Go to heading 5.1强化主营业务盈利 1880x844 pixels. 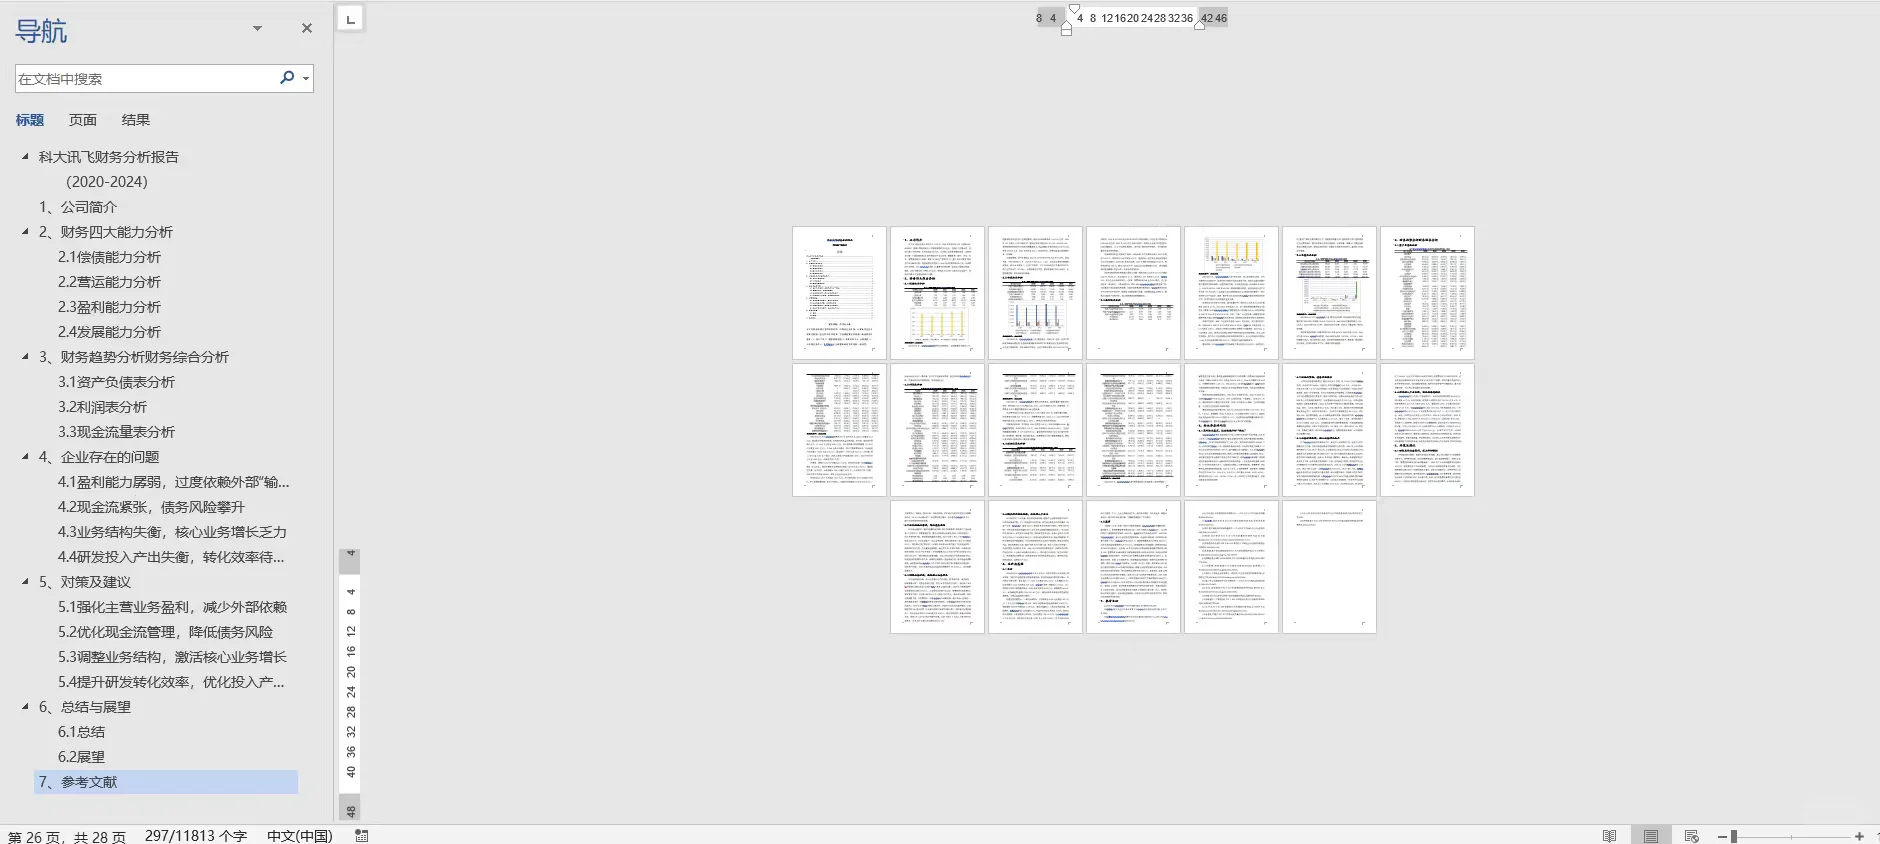coord(172,607)
